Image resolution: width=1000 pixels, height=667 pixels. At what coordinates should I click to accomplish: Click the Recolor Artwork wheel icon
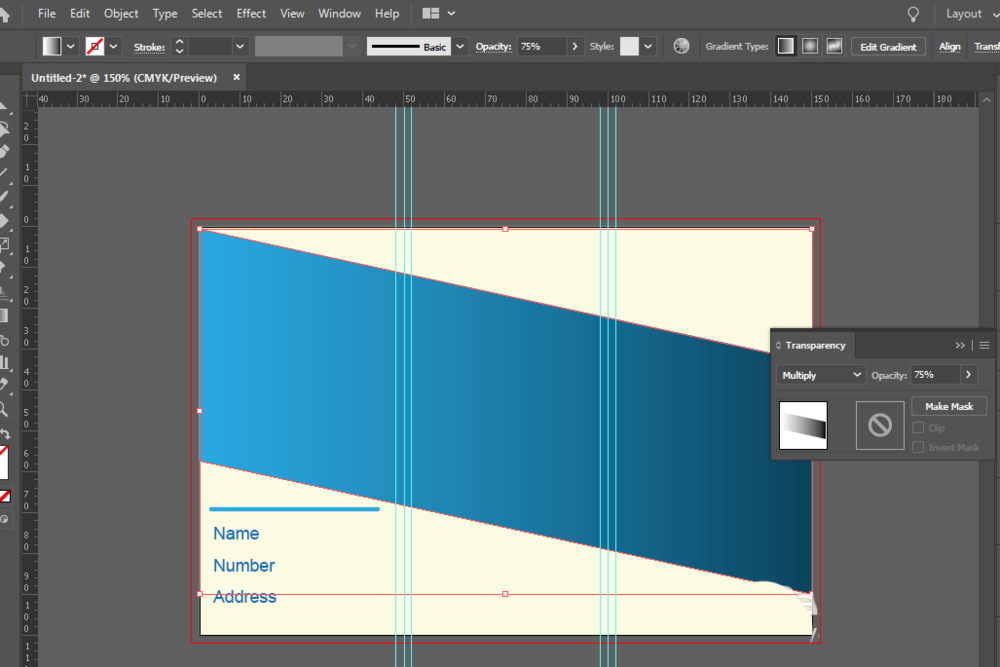tap(681, 47)
